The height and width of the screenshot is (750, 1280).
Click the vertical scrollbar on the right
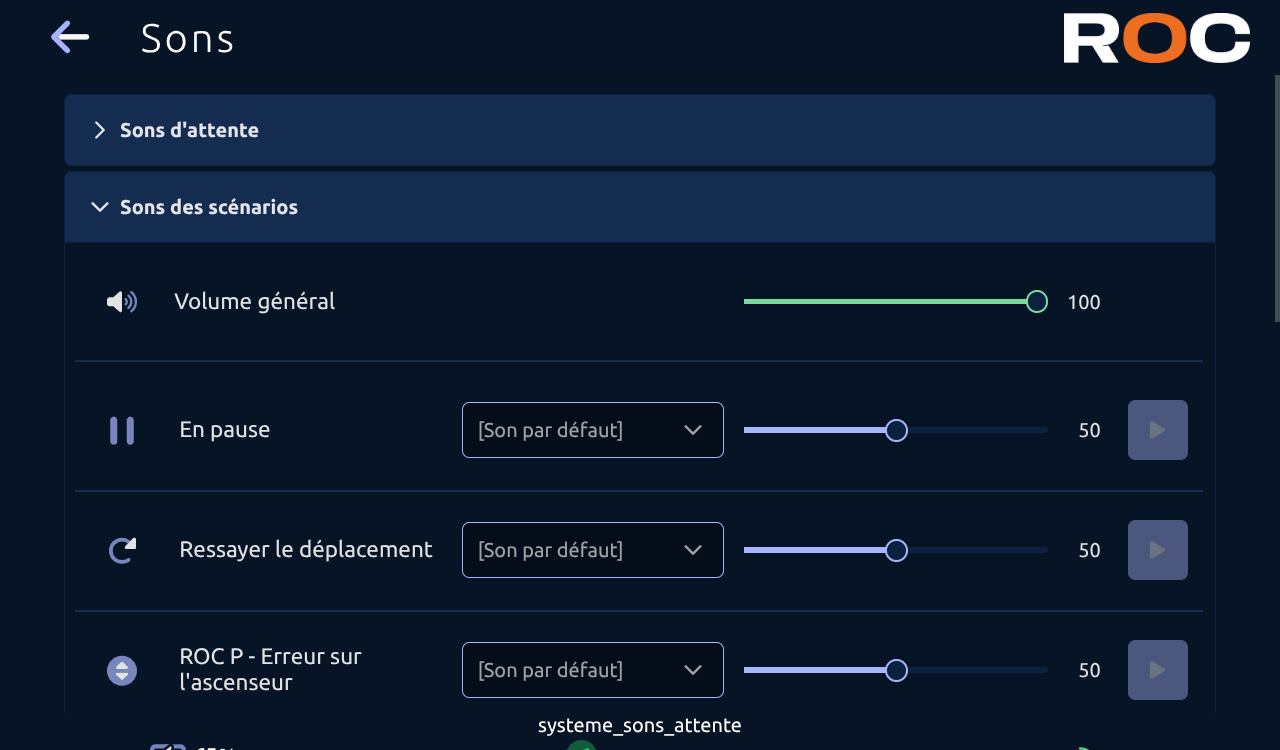click(x=1276, y=198)
